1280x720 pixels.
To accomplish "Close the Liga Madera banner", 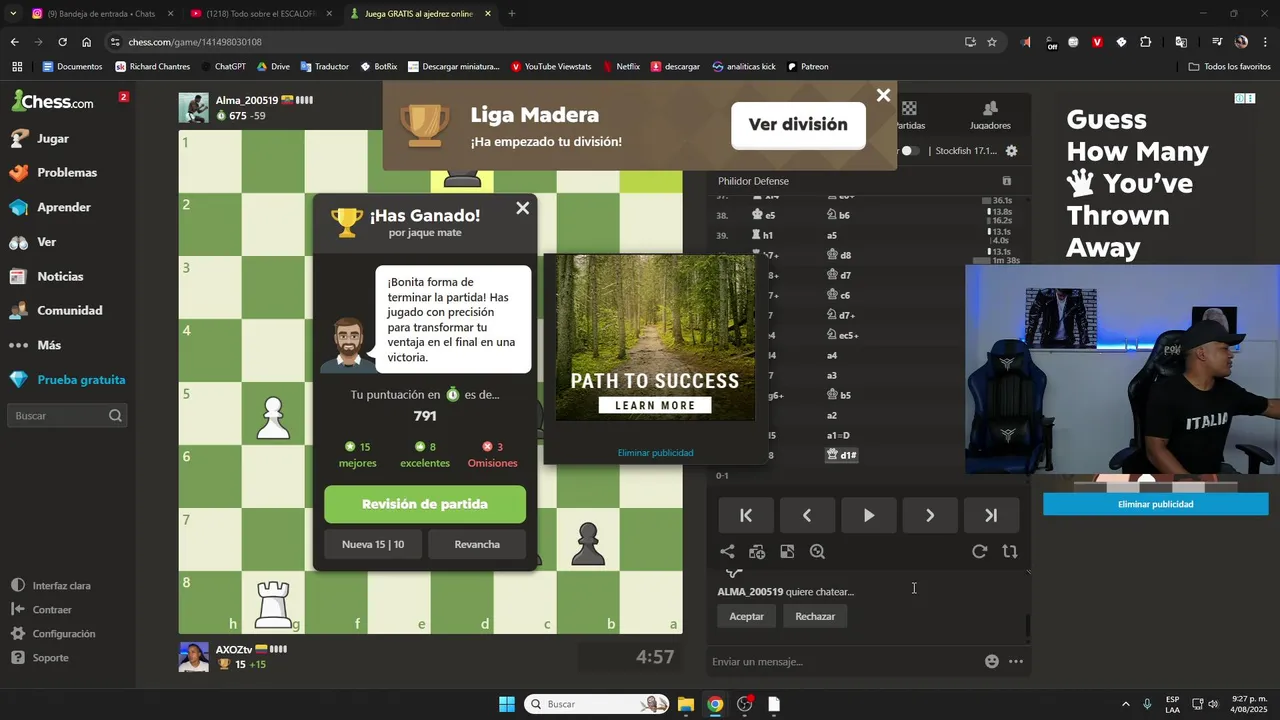I will [x=883, y=95].
